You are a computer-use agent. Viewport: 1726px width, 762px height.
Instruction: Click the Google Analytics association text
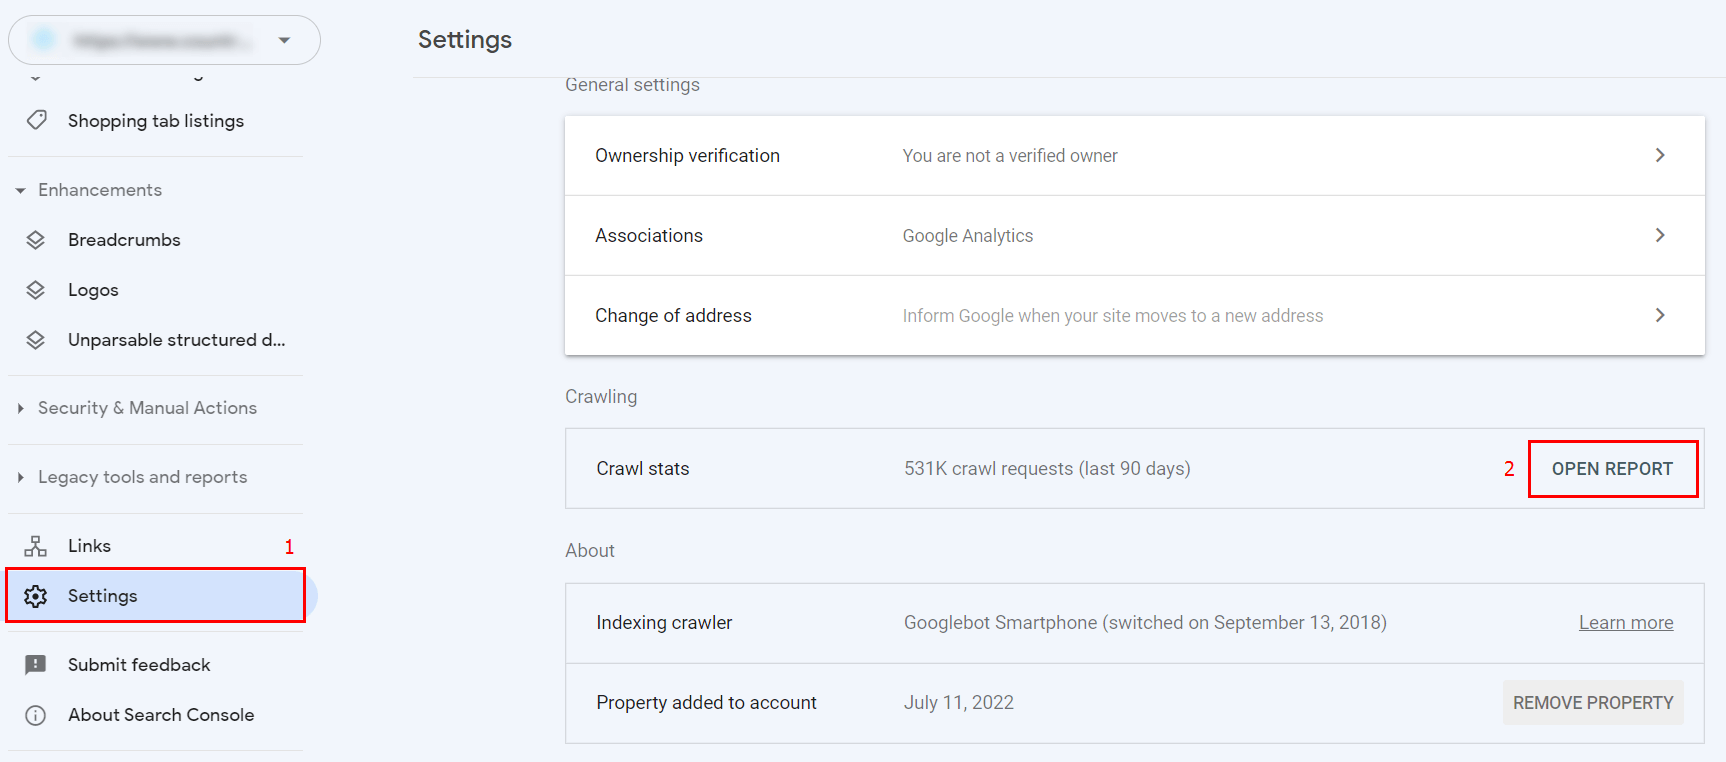tap(968, 236)
